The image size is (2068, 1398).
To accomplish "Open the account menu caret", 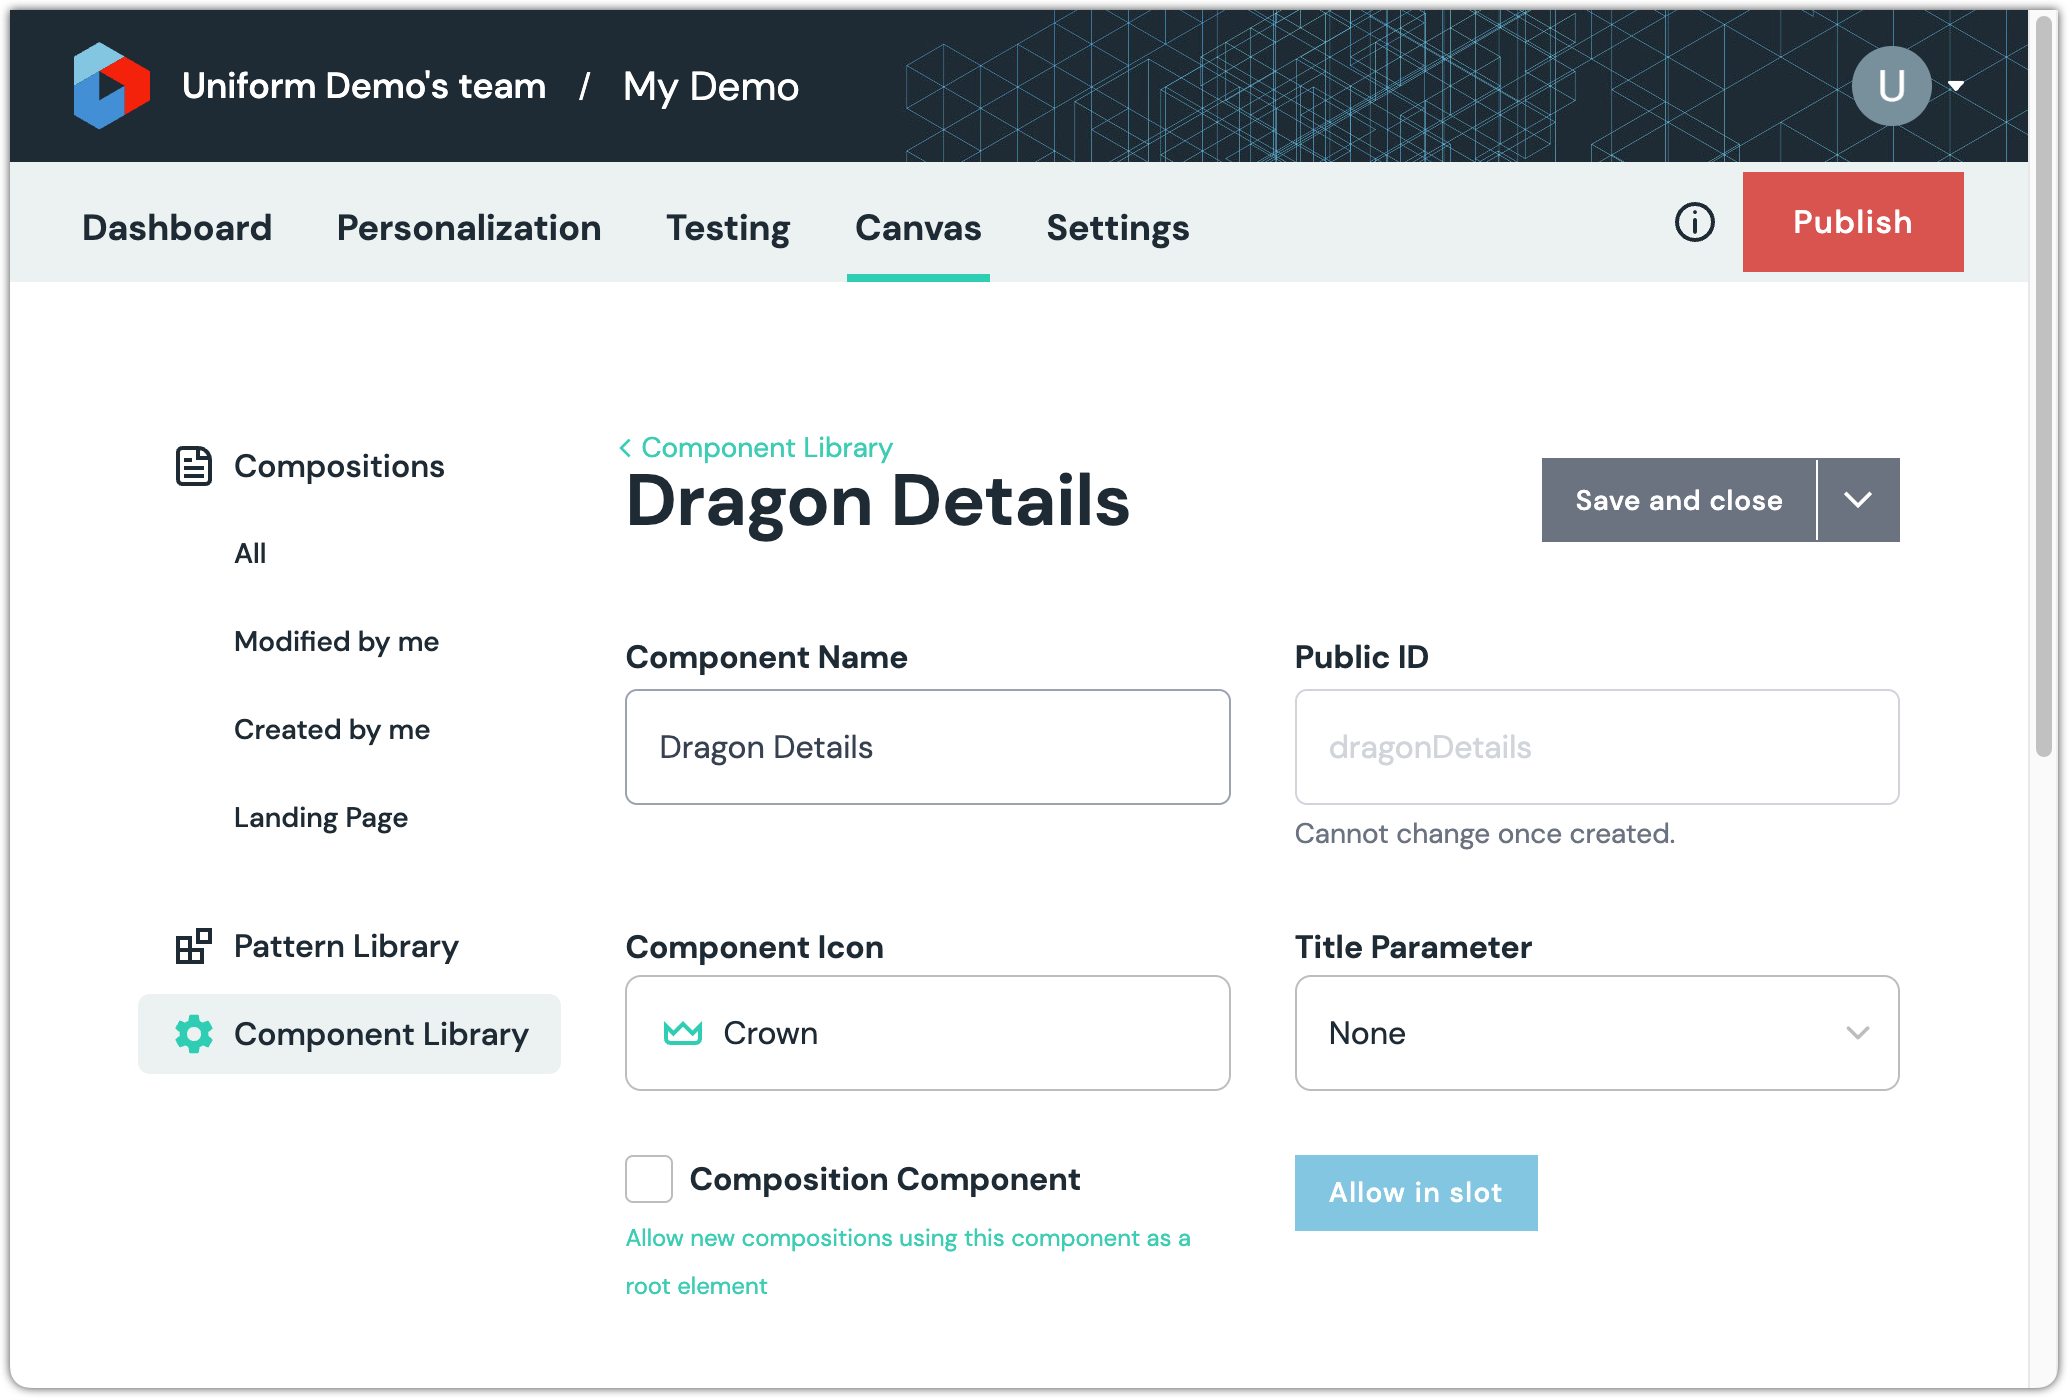I will click(1956, 86).
